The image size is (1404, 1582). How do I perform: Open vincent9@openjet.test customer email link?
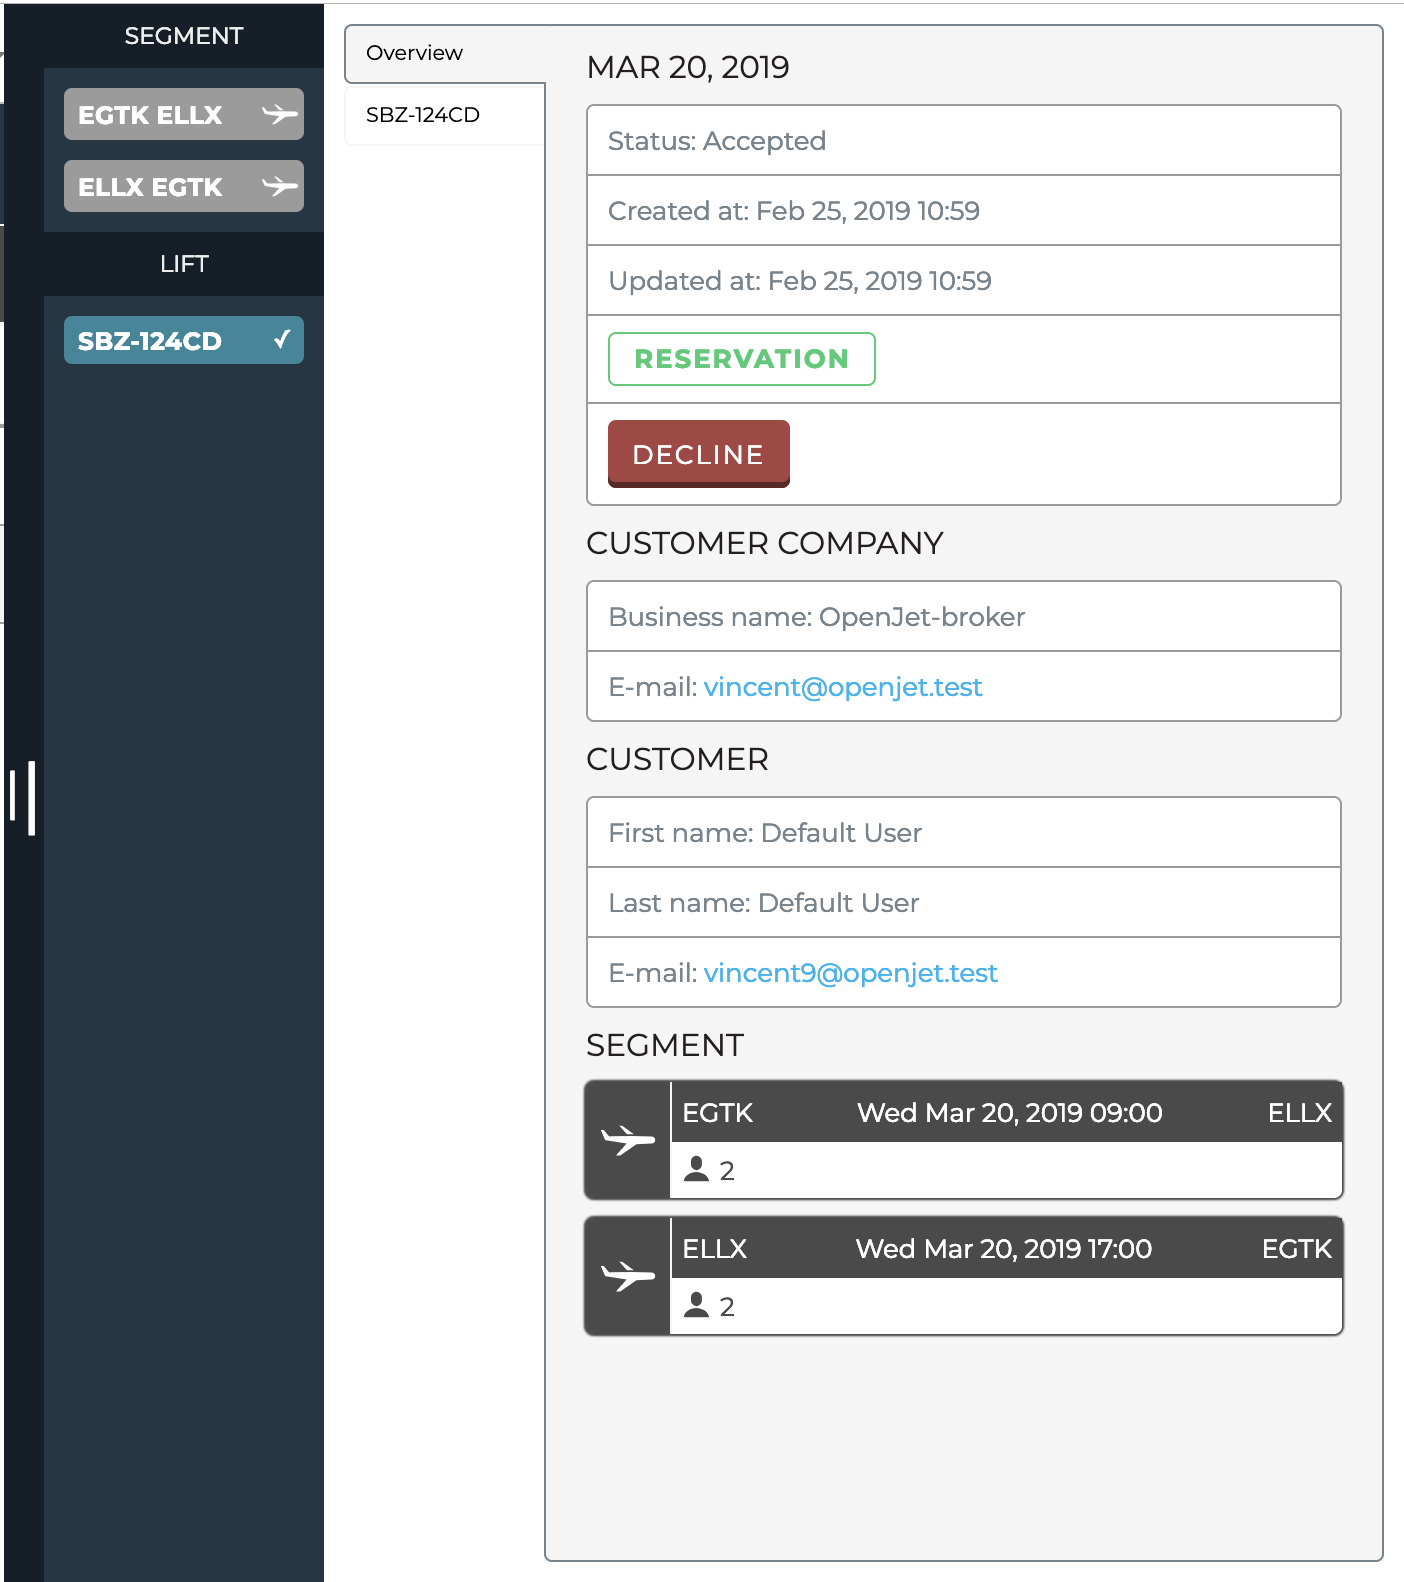click(850, 973)
